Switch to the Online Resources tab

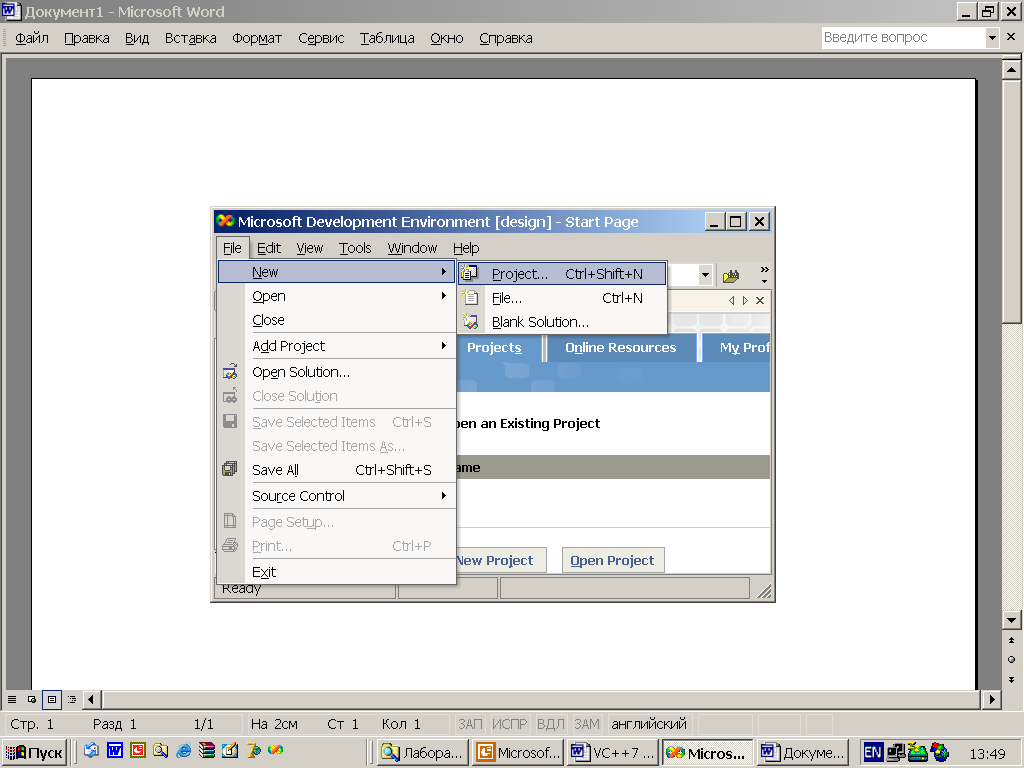tap(620, 347)
